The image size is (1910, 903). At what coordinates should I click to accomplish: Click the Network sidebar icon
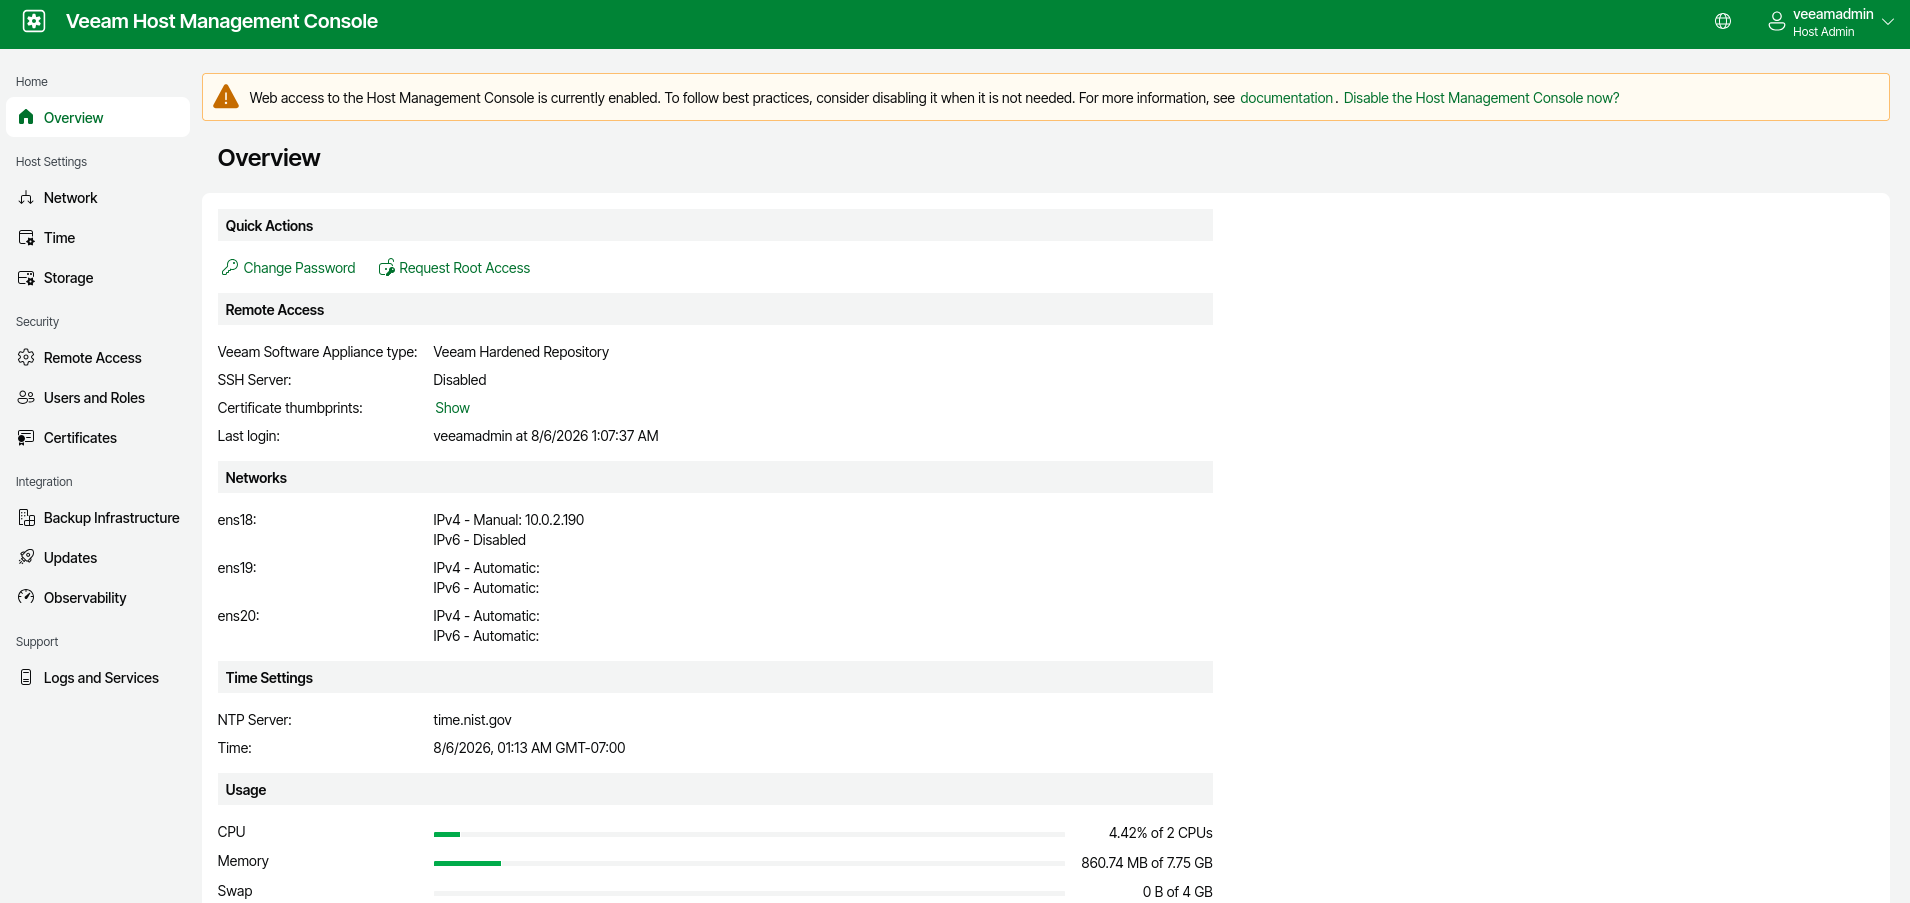tap(26, 198)
